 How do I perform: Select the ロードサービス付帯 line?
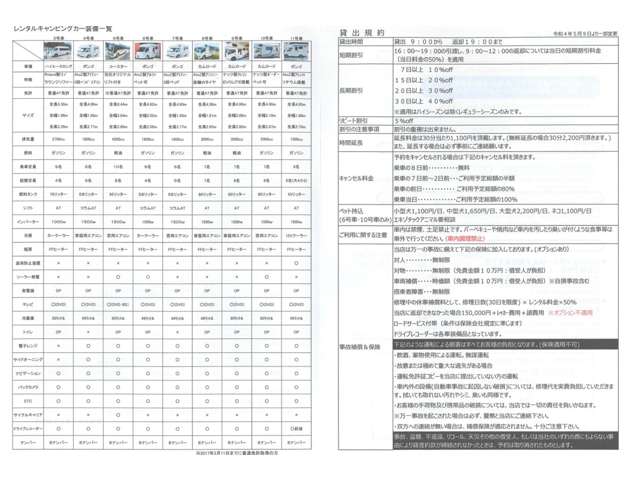click(458, 323)
